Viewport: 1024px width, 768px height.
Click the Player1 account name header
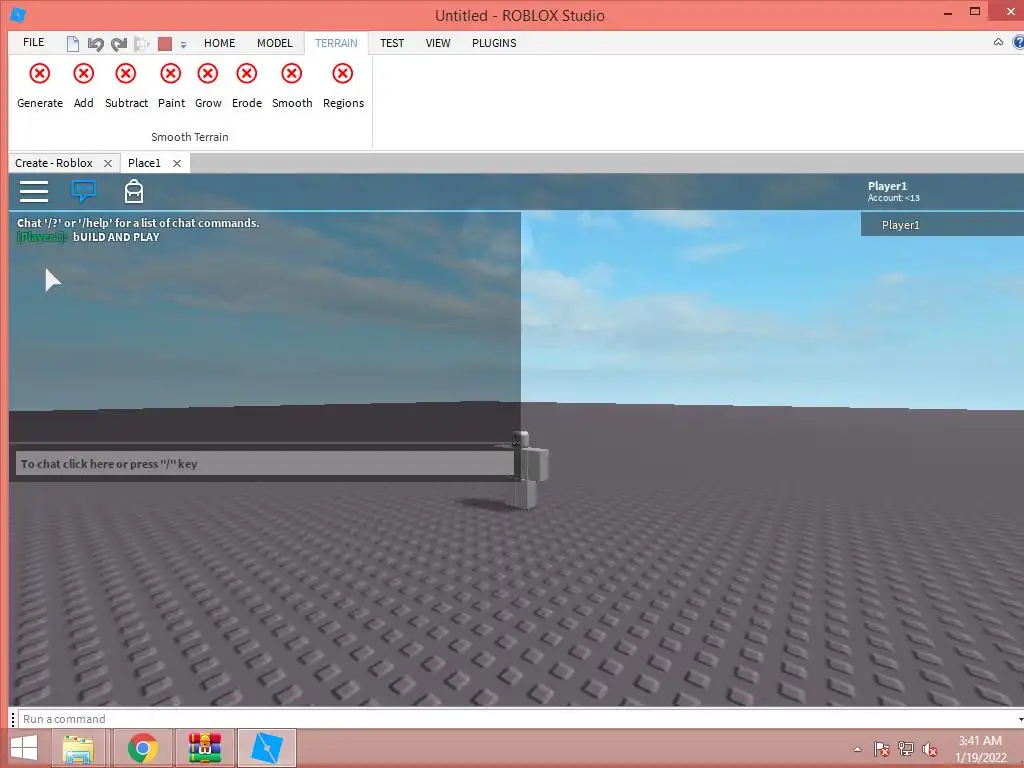click(x=887, y=186)
